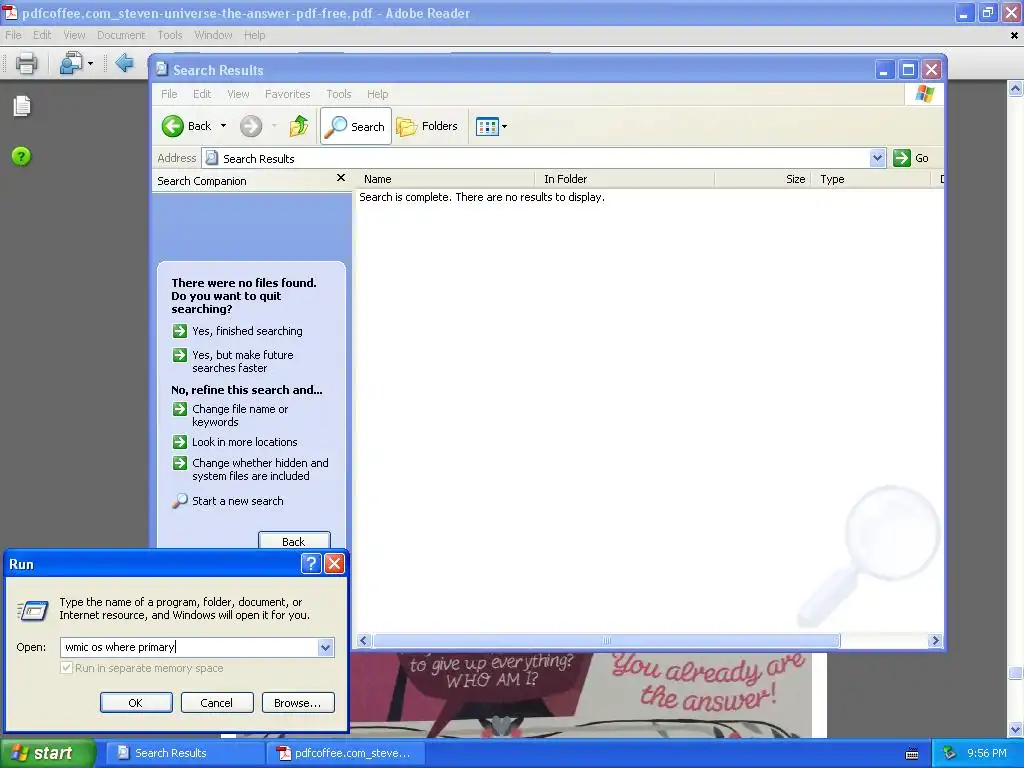
Task: Close the Adobe Reader document with X
Action: (1014, 35)
